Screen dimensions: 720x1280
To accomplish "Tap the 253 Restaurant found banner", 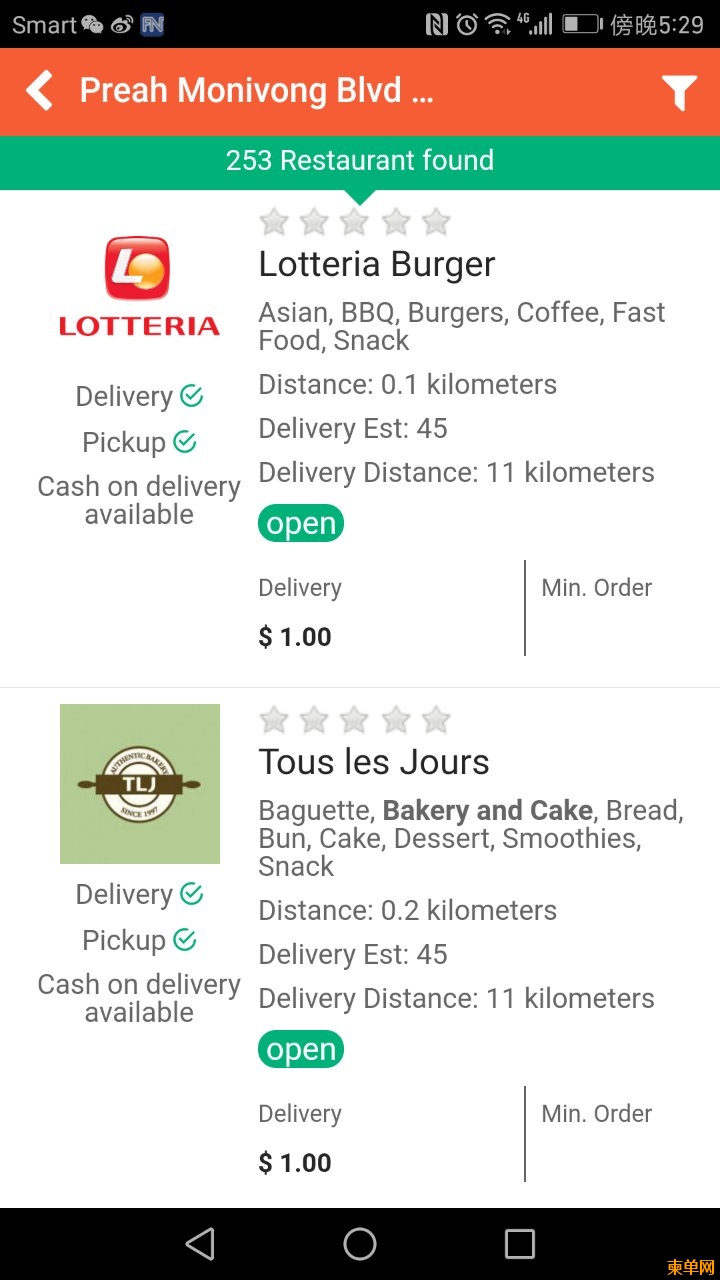I will [x=360, y=161].
